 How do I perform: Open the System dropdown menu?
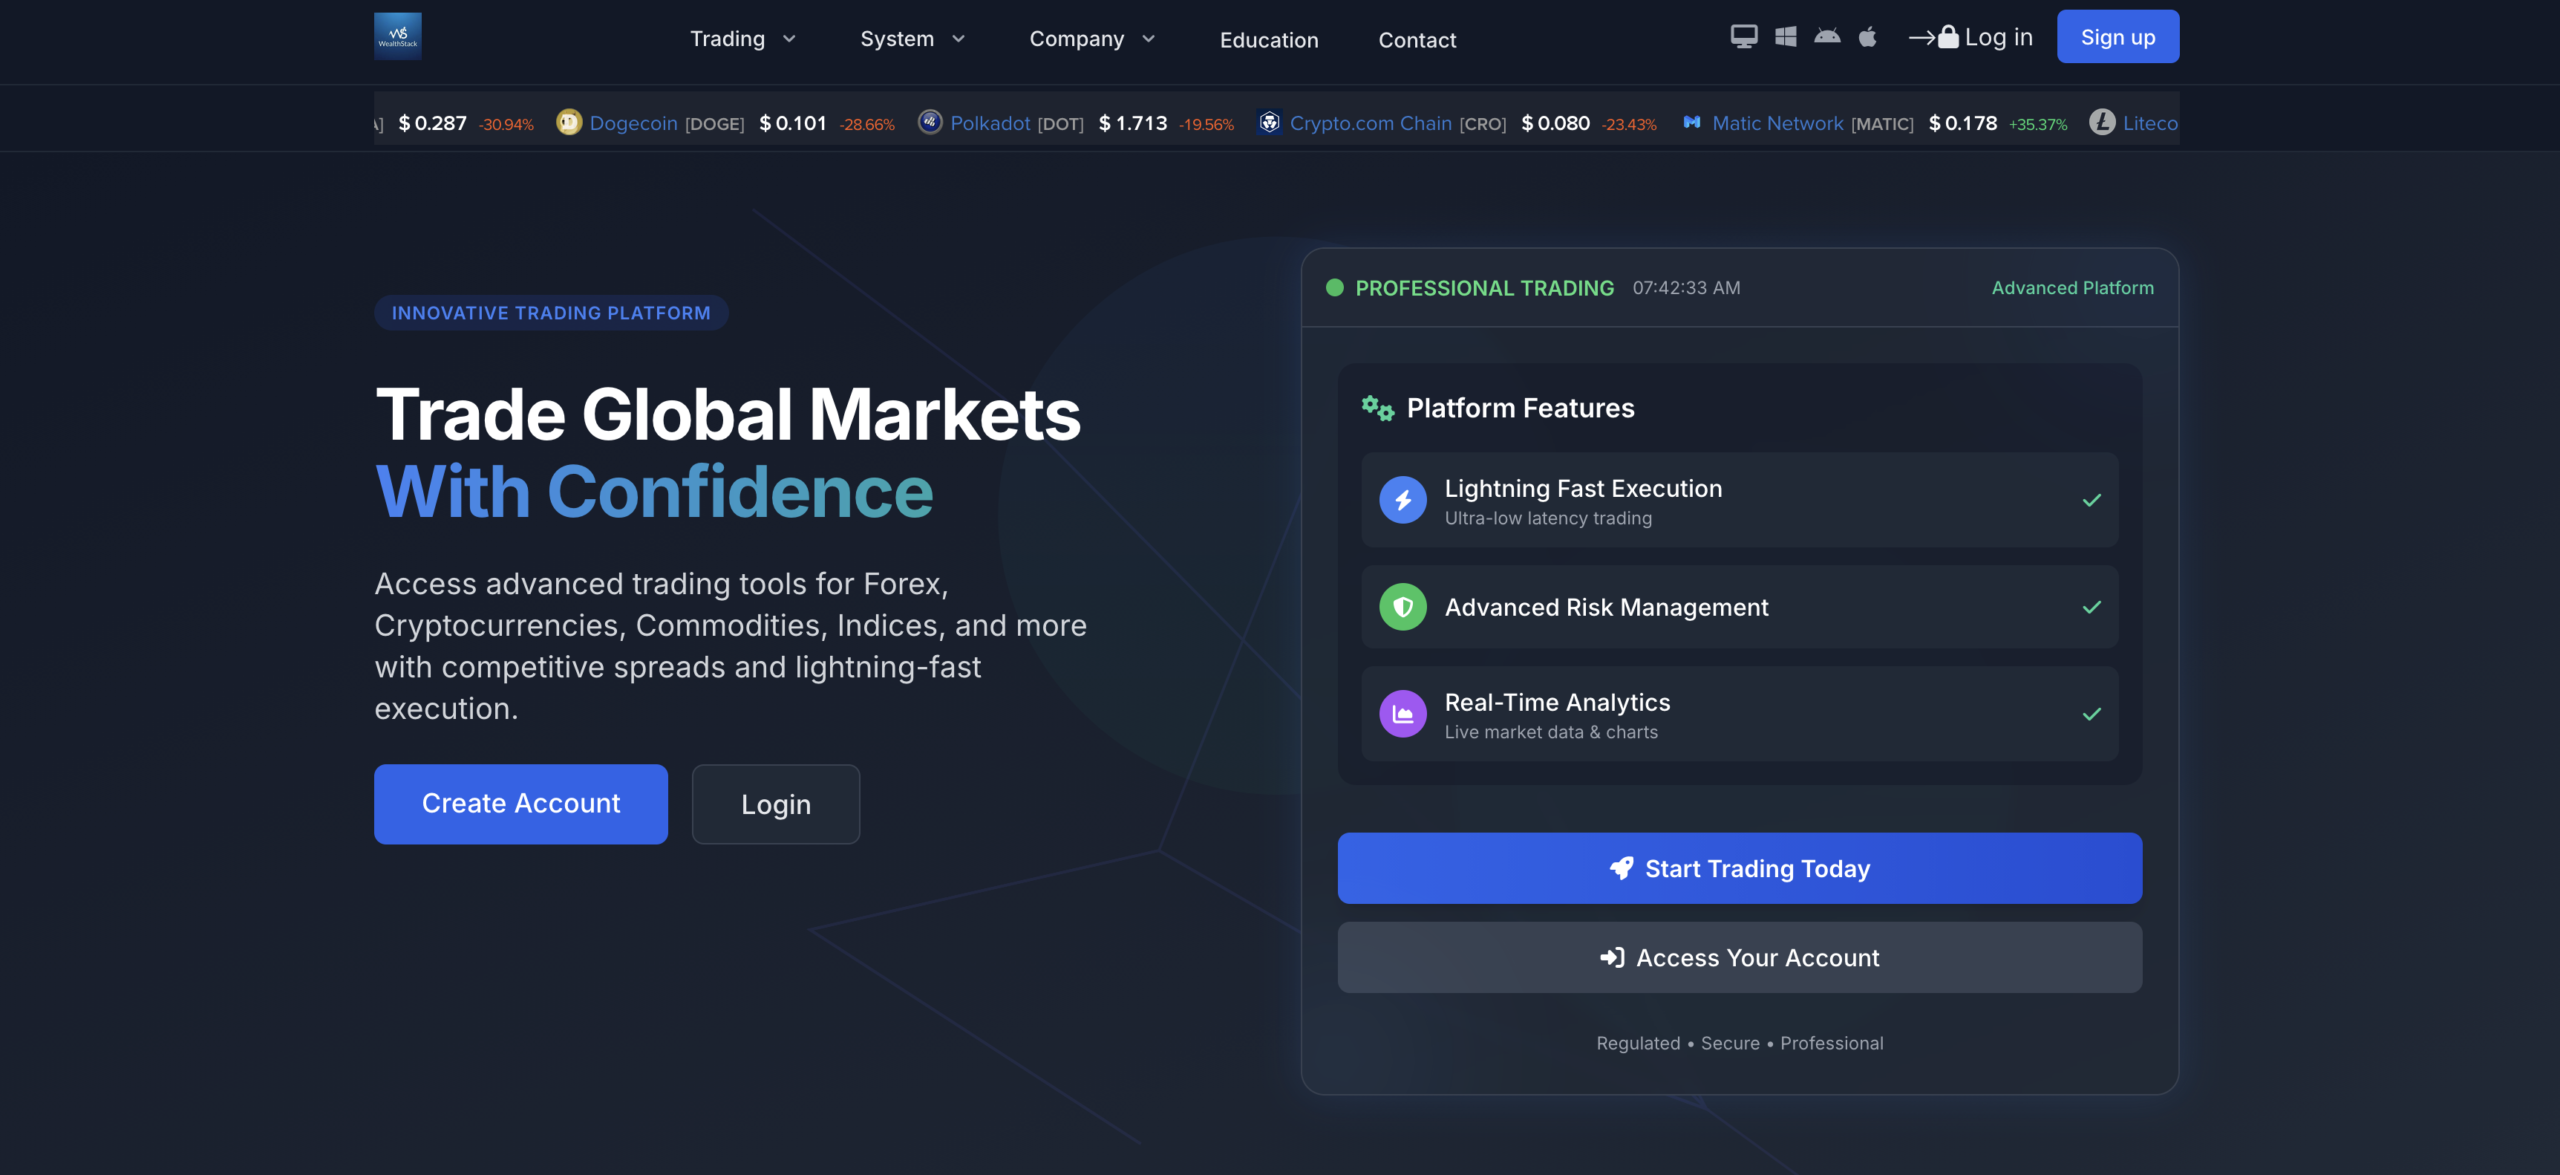tap(911, 39)
